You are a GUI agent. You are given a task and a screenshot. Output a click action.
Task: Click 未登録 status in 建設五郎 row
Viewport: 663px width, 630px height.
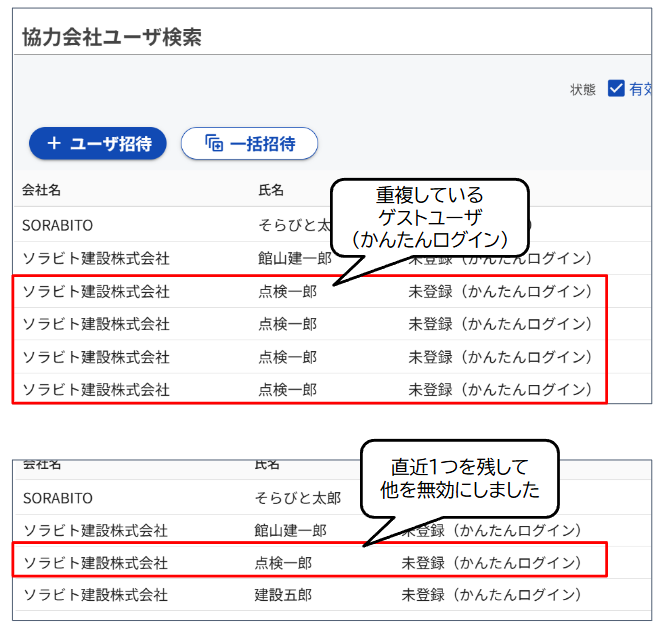coord(491,595)
